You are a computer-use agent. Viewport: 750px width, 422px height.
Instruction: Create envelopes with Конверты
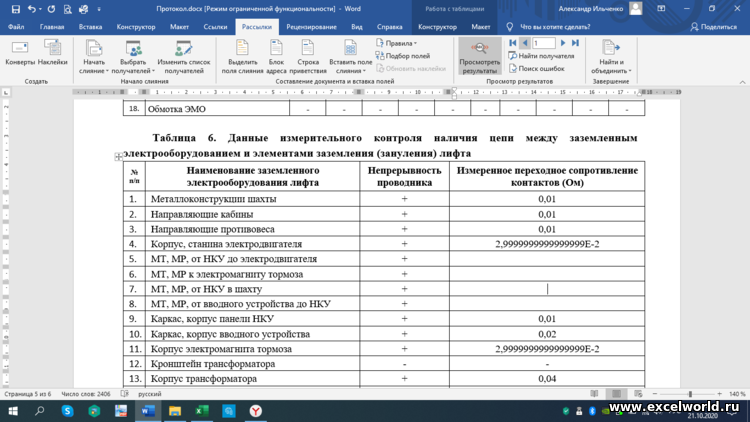pyautogui.click(x=20, y=53)
